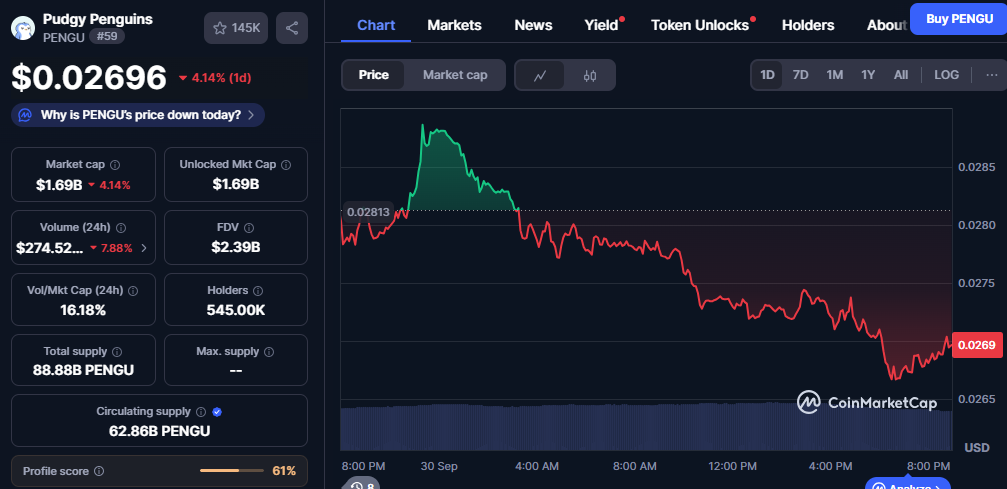Screen dimensions: 1007x489
Task: Set chart range to 7D
Action: click(x=800, y=75)
